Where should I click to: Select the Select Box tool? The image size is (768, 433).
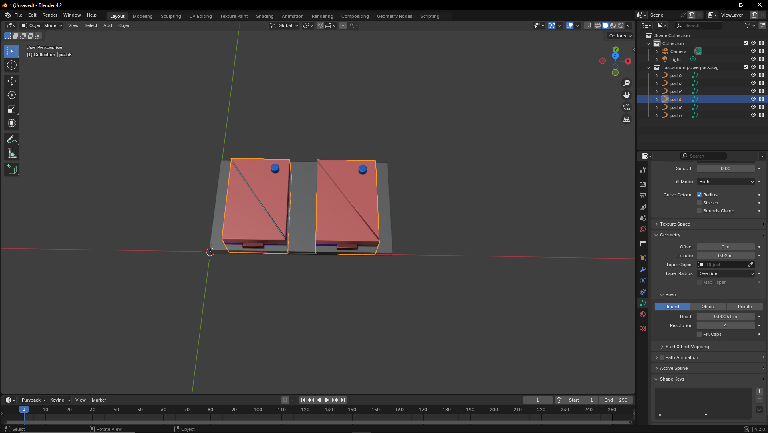[12, 51]
